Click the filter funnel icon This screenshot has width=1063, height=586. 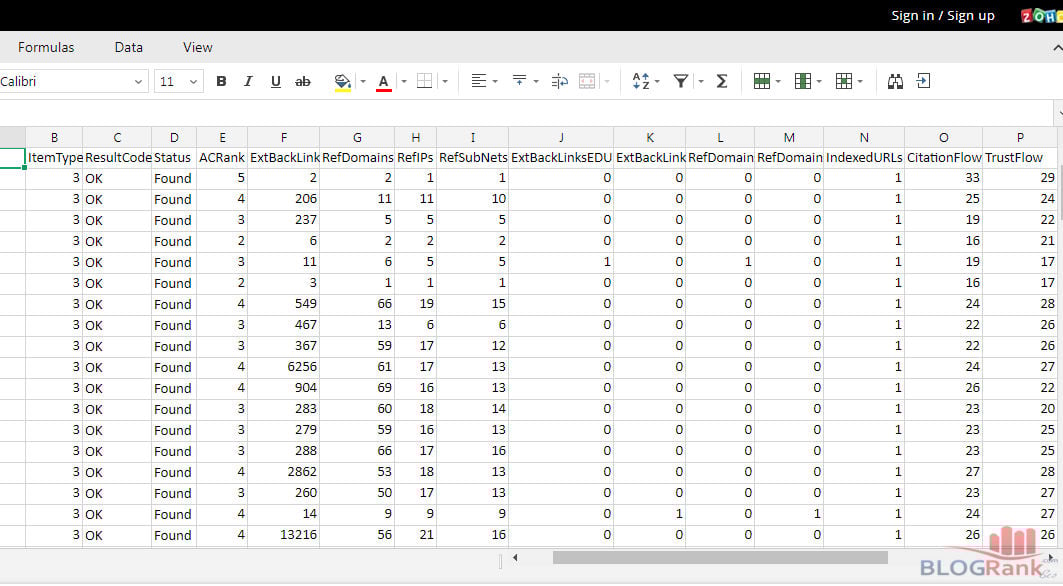pos(681,82)
